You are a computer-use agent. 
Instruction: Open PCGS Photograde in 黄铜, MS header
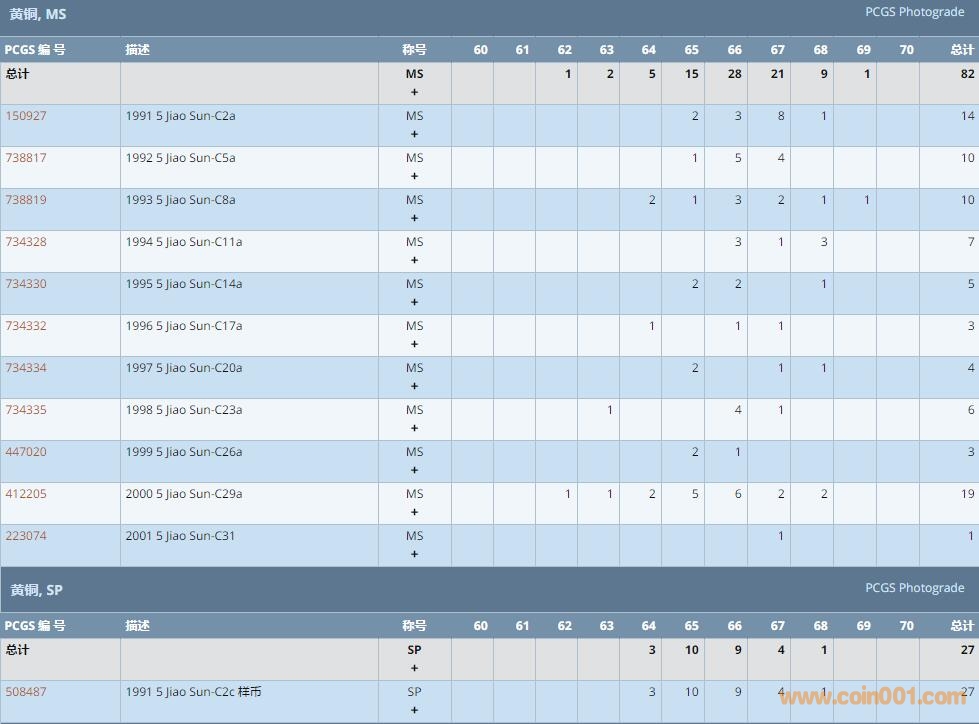(914, 12)
